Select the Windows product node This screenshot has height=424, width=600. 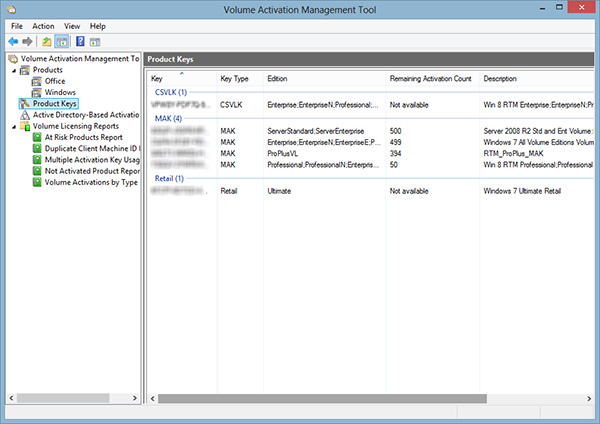[x=59, y=92]
